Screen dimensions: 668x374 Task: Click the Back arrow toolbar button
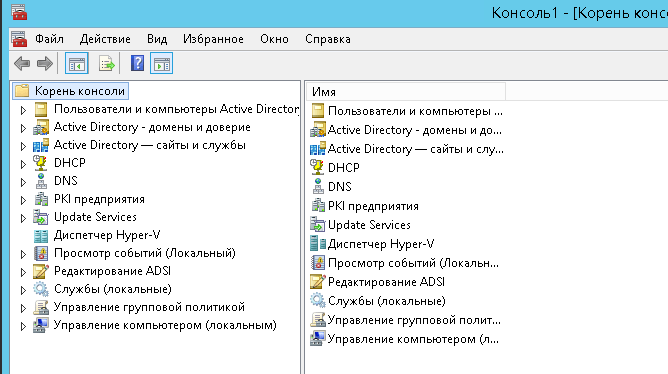pyautogui.click(x=22, y=64)
